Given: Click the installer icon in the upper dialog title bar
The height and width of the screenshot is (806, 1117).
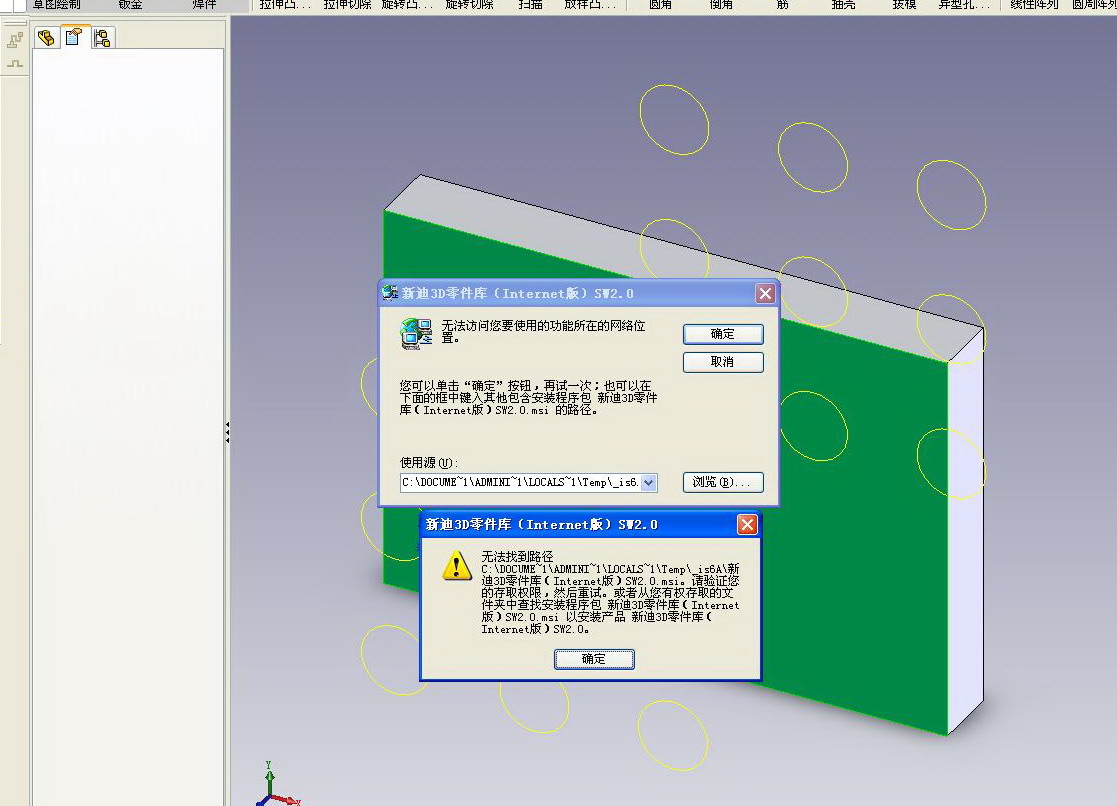Looking at the screenshot, I should [390, 293].
